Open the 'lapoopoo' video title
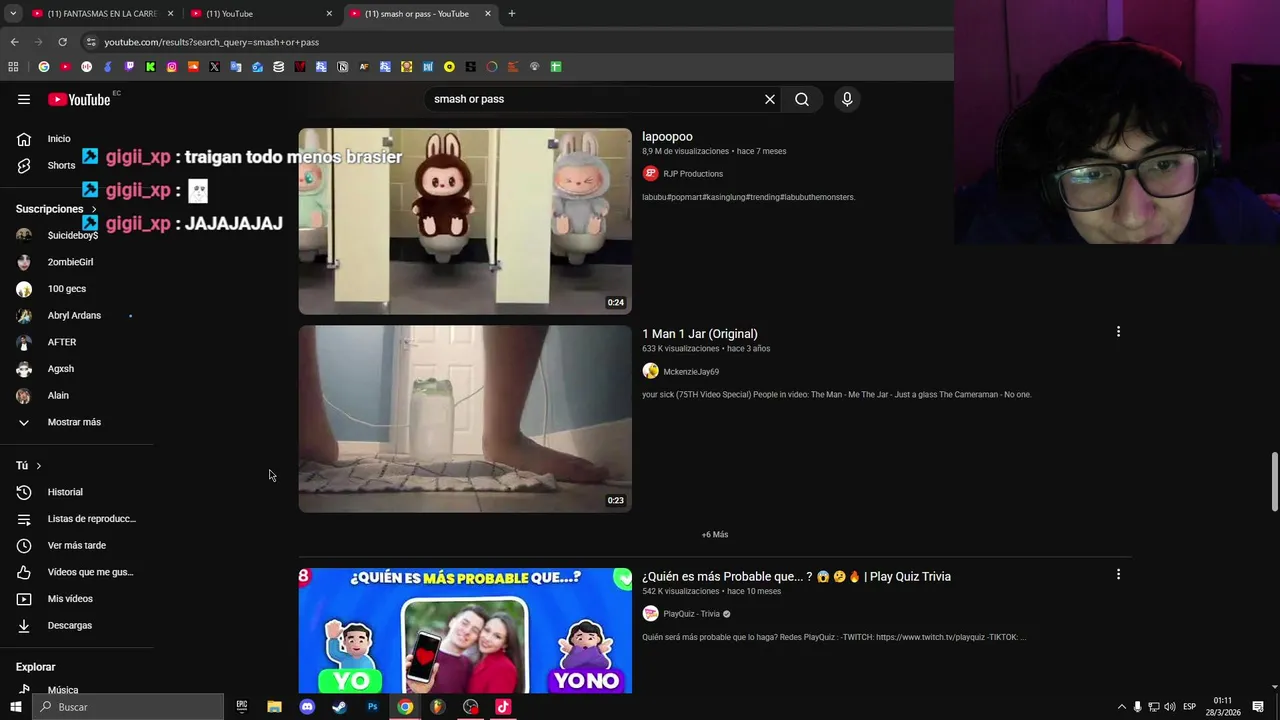 click(667, 137)
